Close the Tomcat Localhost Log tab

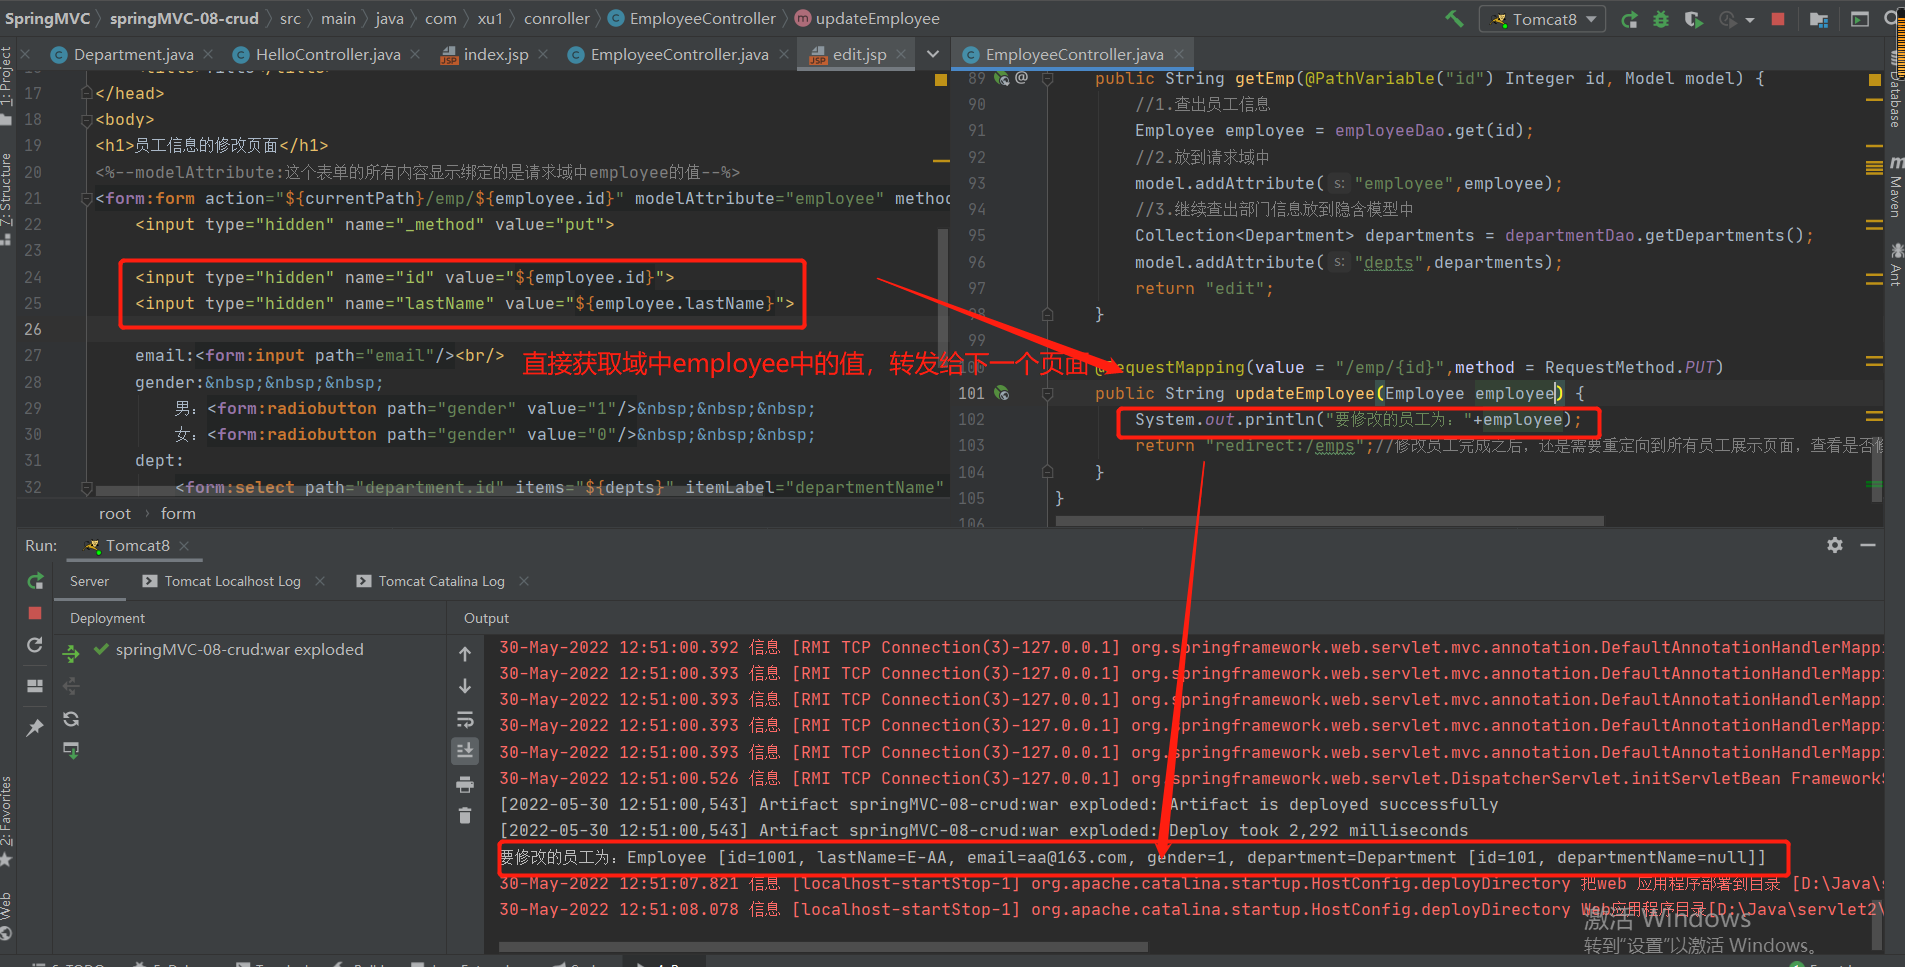tap(320, 581)
